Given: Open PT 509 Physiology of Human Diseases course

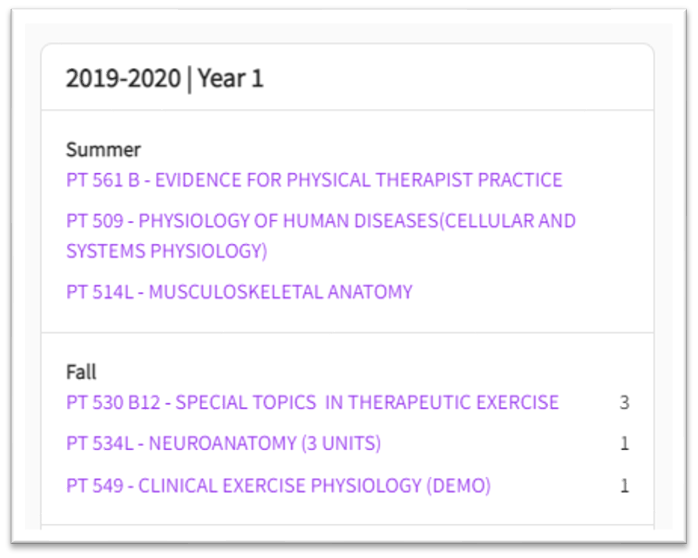Looking at the screenshot, I should click(x=320, y=220).
